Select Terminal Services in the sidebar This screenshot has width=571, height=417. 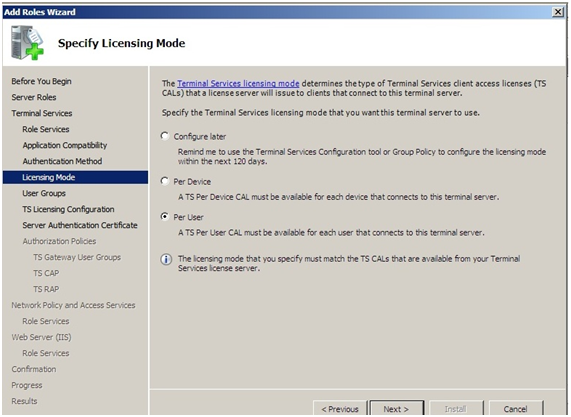tap(42, 113)
